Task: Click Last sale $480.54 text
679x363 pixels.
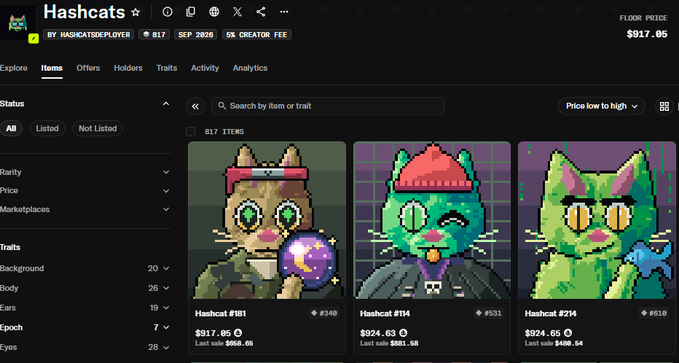Action: [x=554, y=343]
